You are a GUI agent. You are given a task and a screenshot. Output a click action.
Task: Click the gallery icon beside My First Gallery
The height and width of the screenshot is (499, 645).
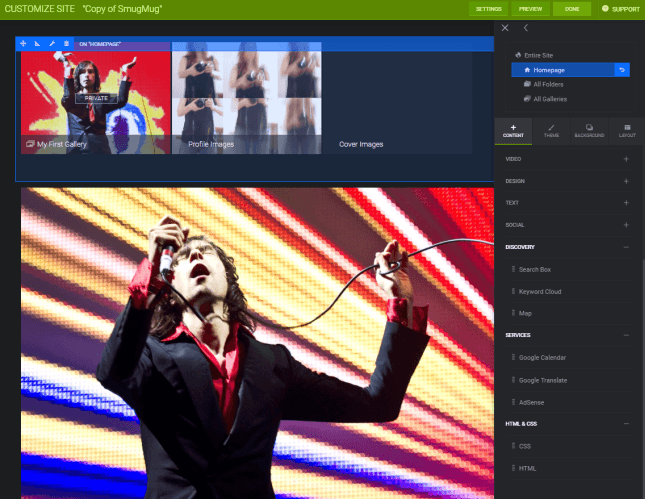(30, 144)
